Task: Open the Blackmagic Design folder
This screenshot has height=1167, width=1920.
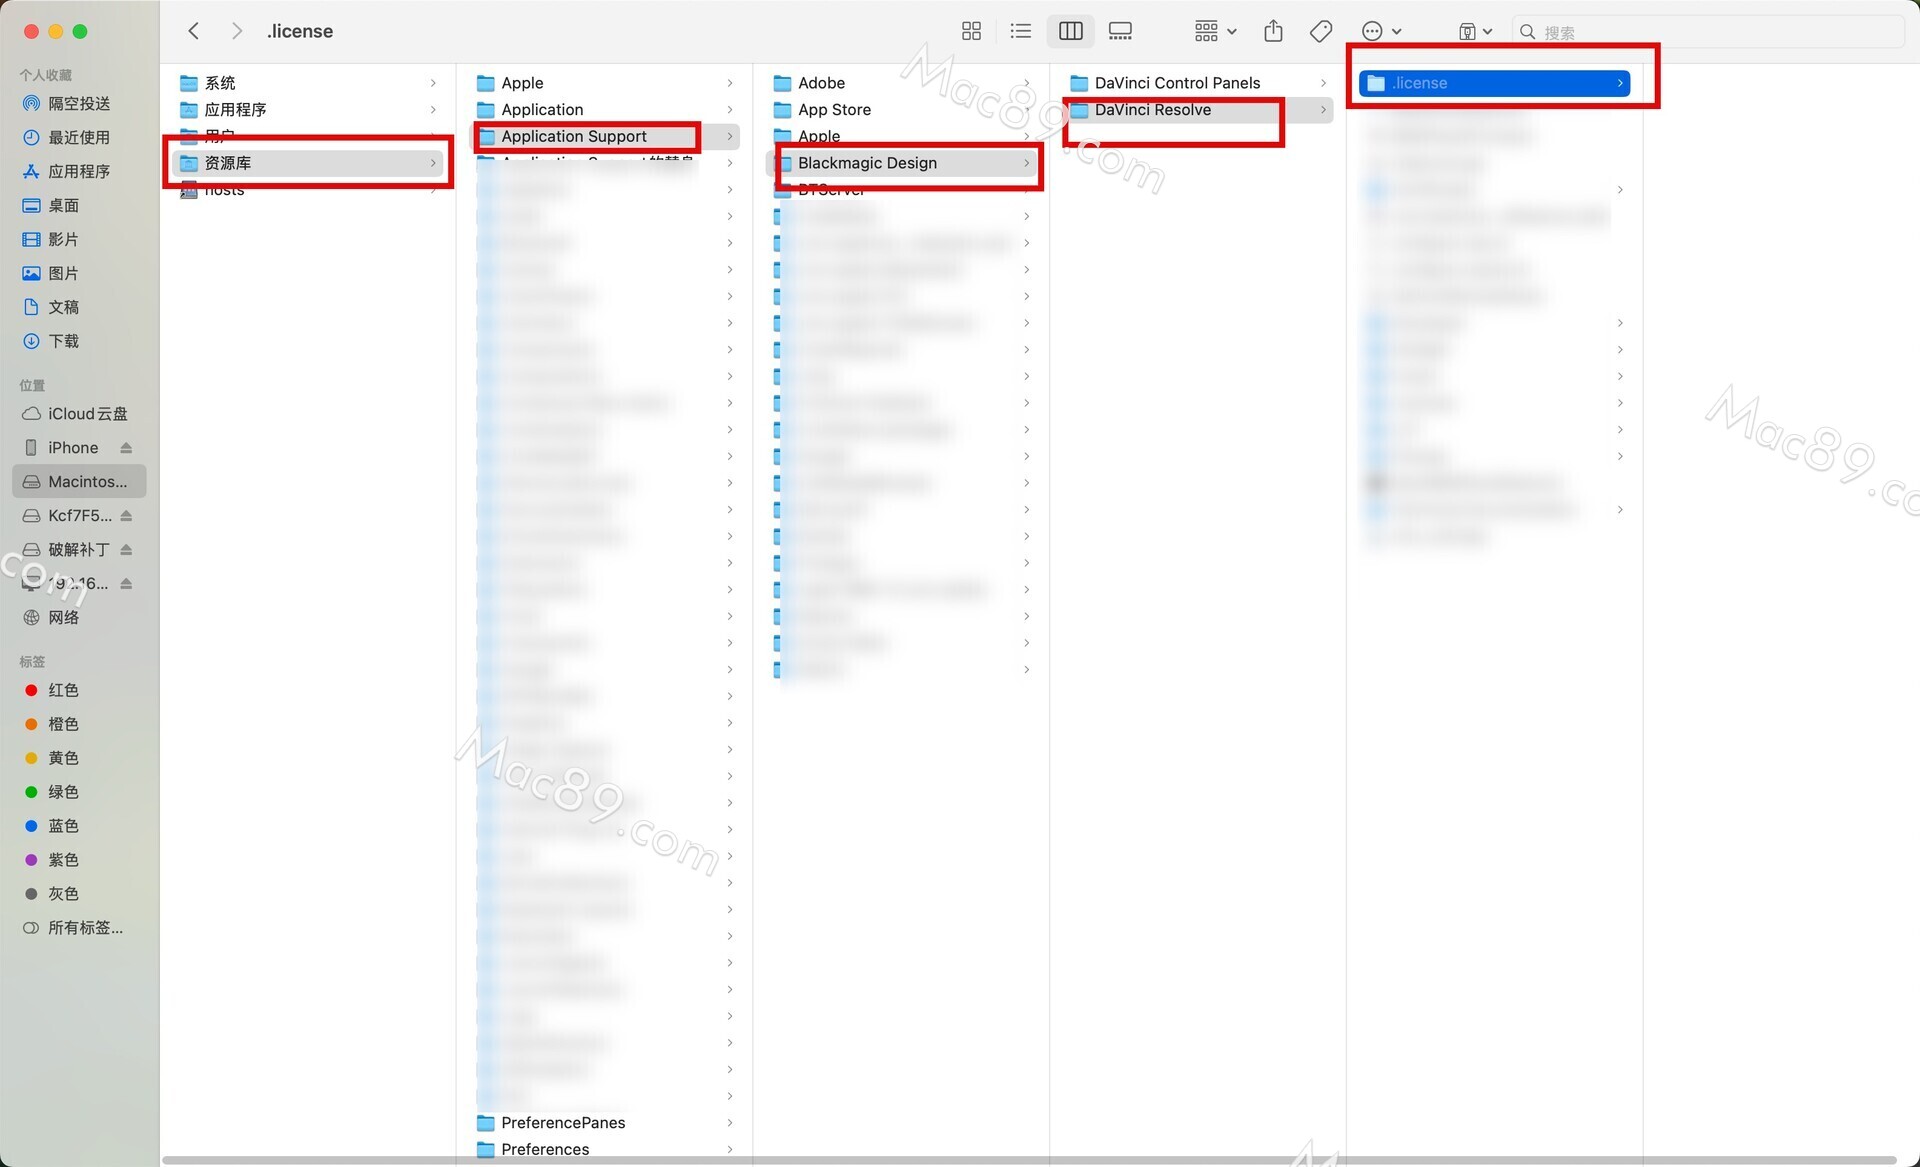Action: coord(866,163)
